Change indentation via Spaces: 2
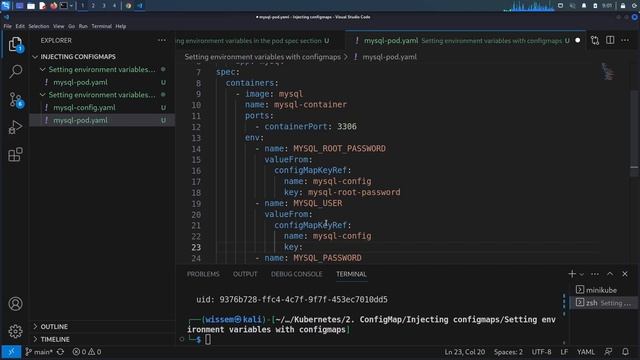This screenshot has height=360, width=640. pos(508,352)
